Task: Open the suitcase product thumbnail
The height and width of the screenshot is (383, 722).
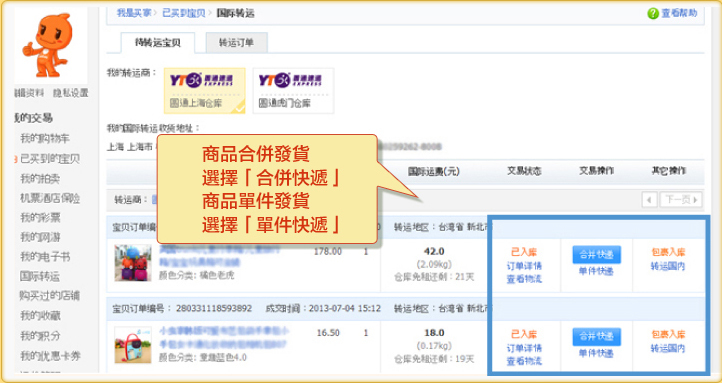Action: pyautogui.click(x=133, y=263)
